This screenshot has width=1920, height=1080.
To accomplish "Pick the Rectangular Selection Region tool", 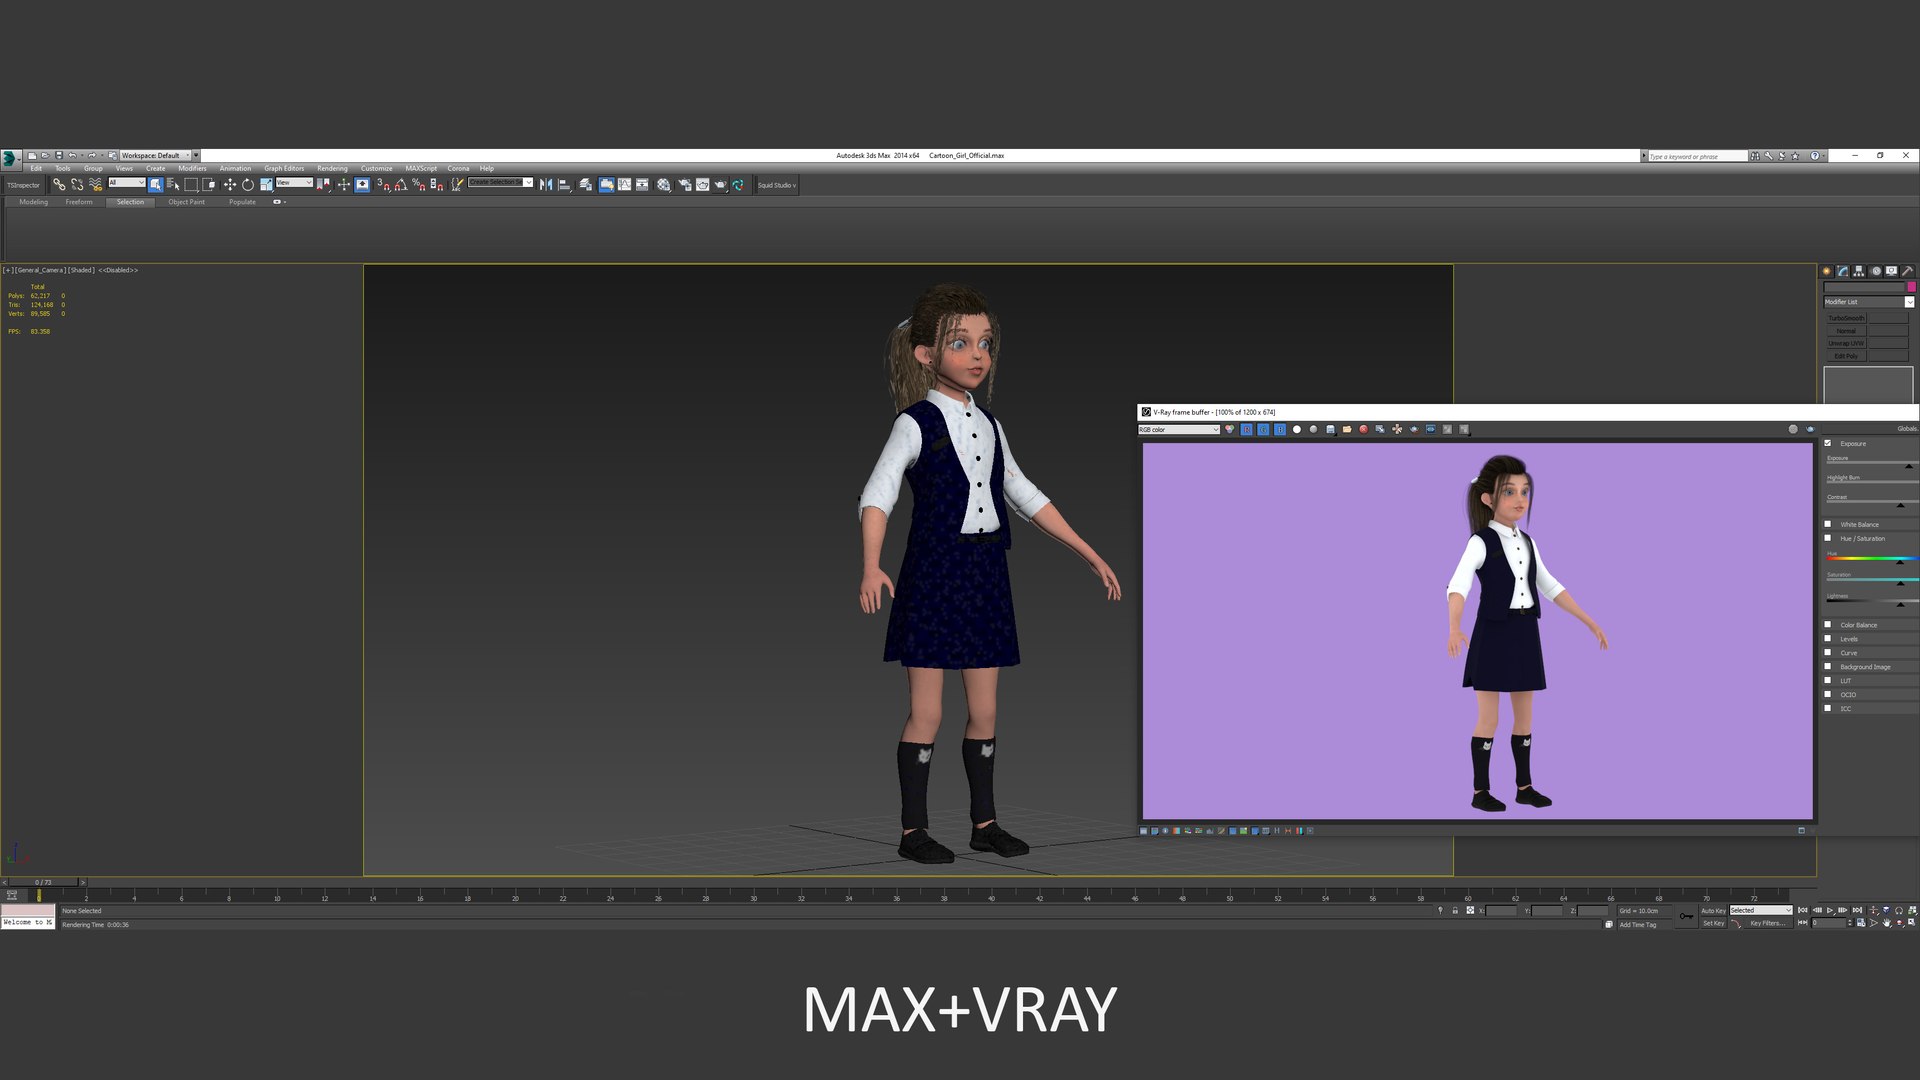I will tap(191, 185).
